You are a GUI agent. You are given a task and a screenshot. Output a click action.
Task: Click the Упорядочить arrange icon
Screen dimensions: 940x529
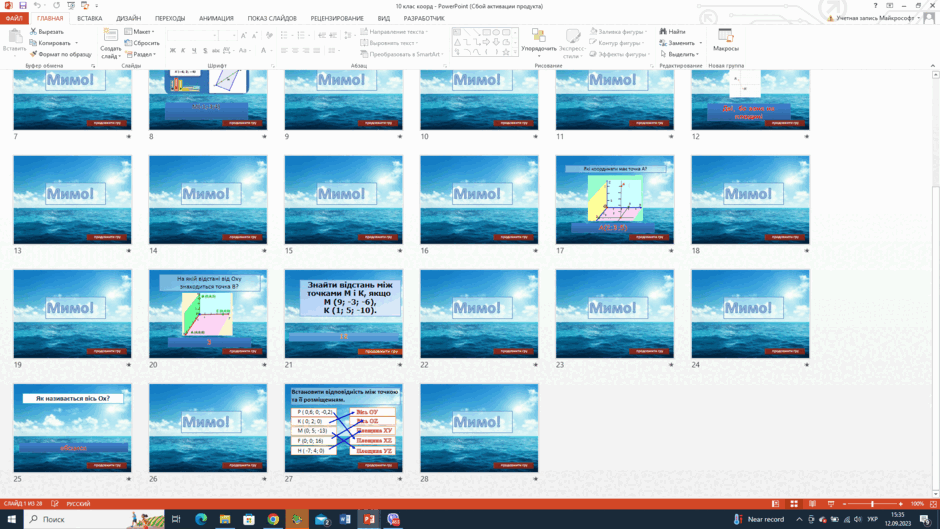click(x=538, y=37)
